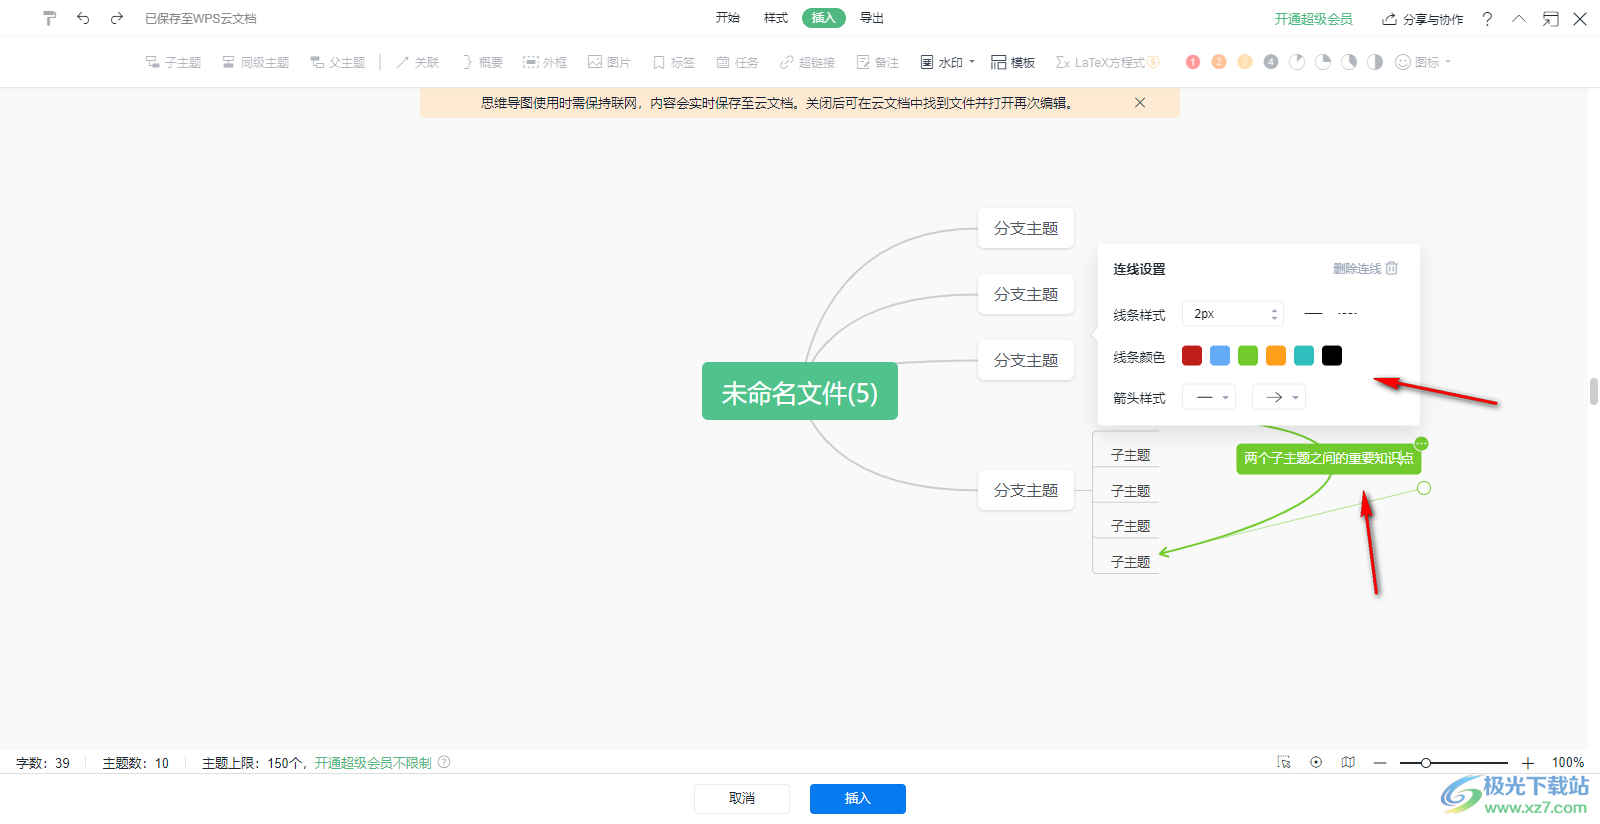Pick the orange line color

click(1276, 356)
